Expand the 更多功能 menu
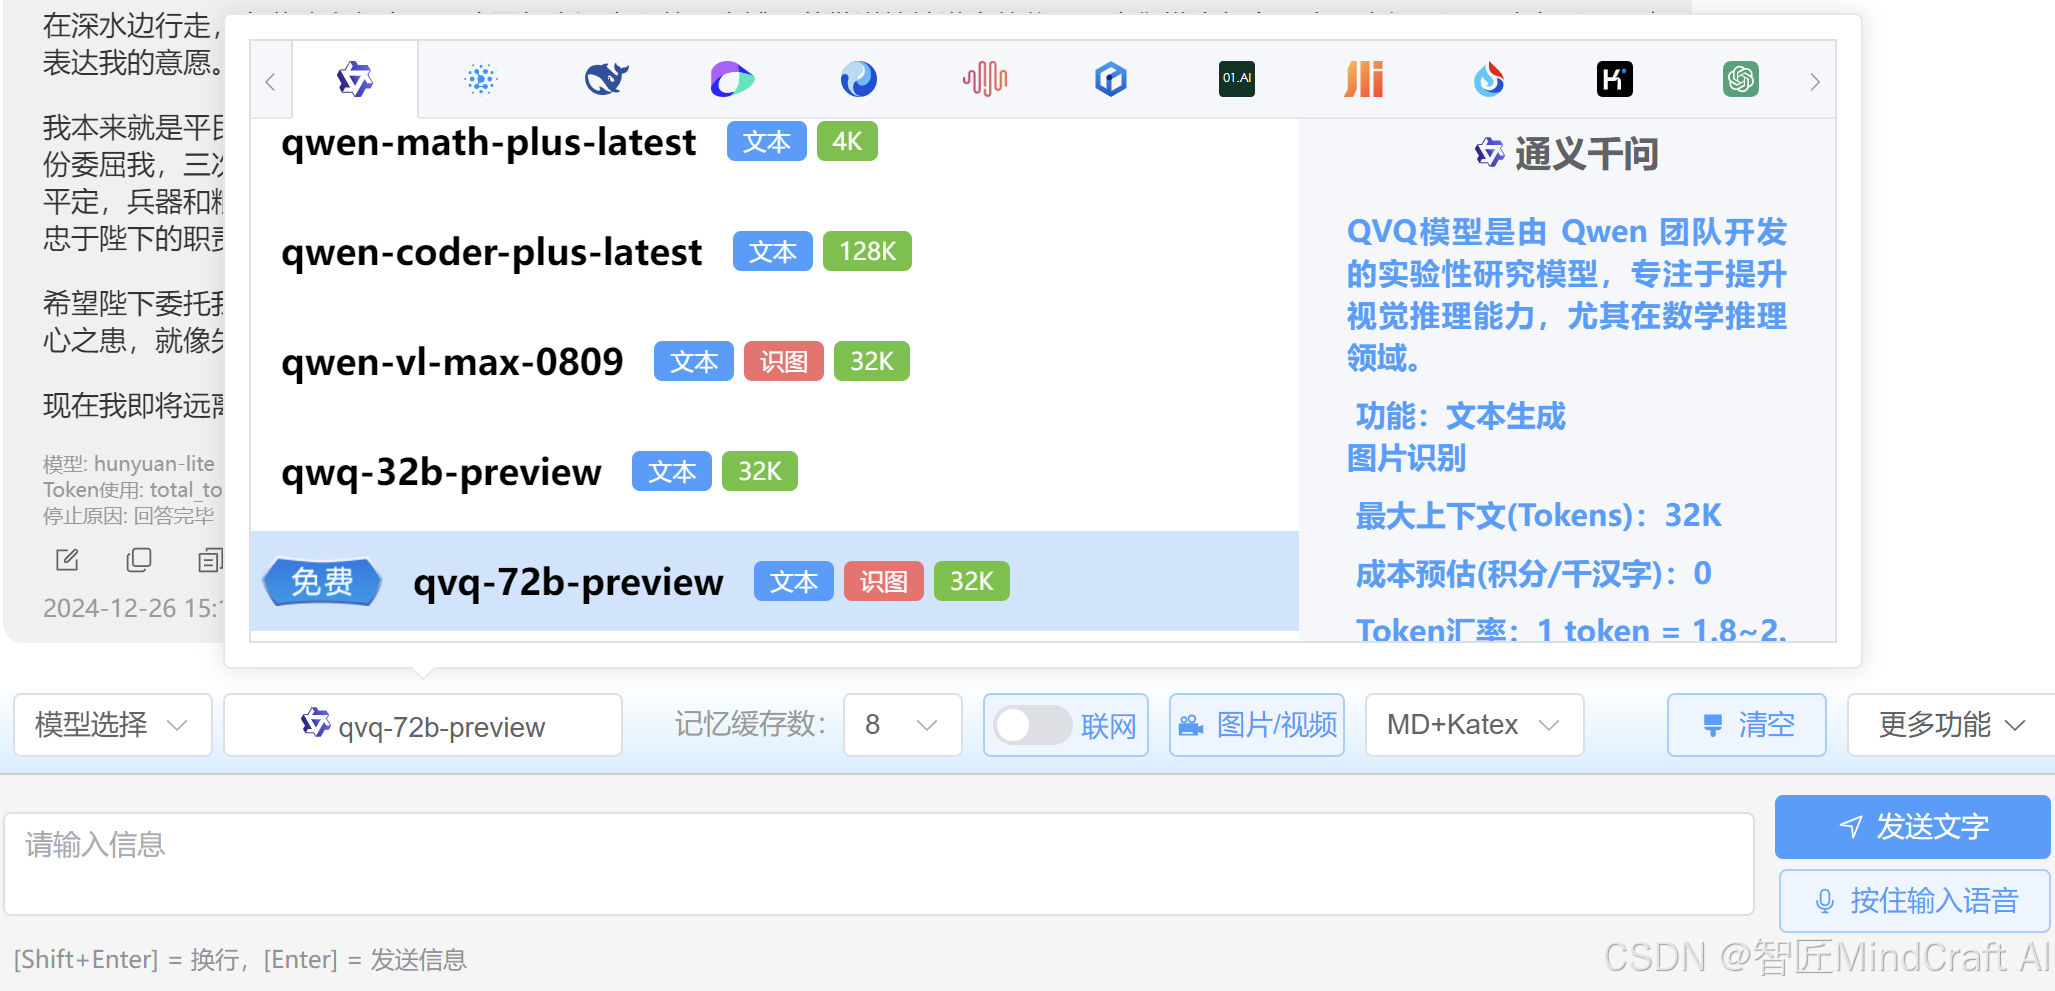The height and width of the screenshot is (991, 2055). click(1951, 725)
